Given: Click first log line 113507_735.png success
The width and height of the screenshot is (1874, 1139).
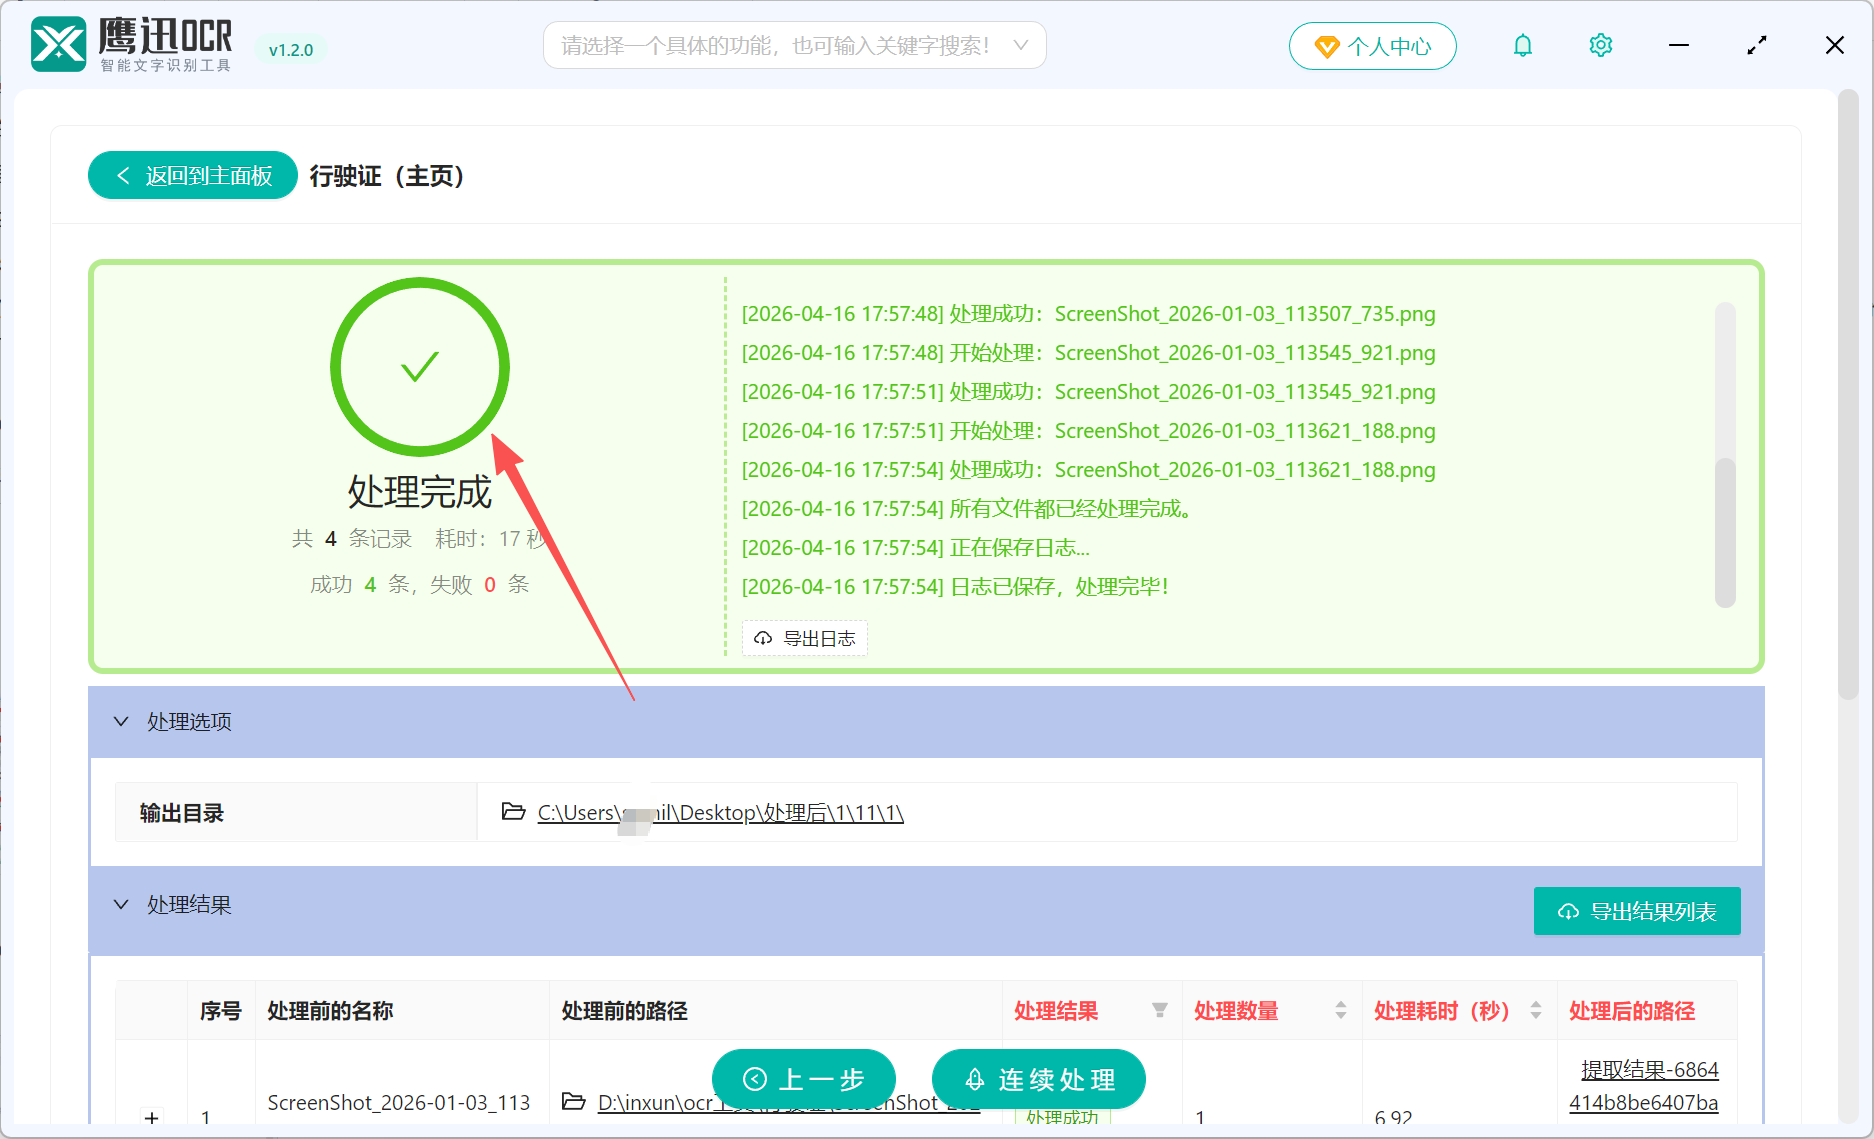Looking at the screenshot, I should 1088,314.
